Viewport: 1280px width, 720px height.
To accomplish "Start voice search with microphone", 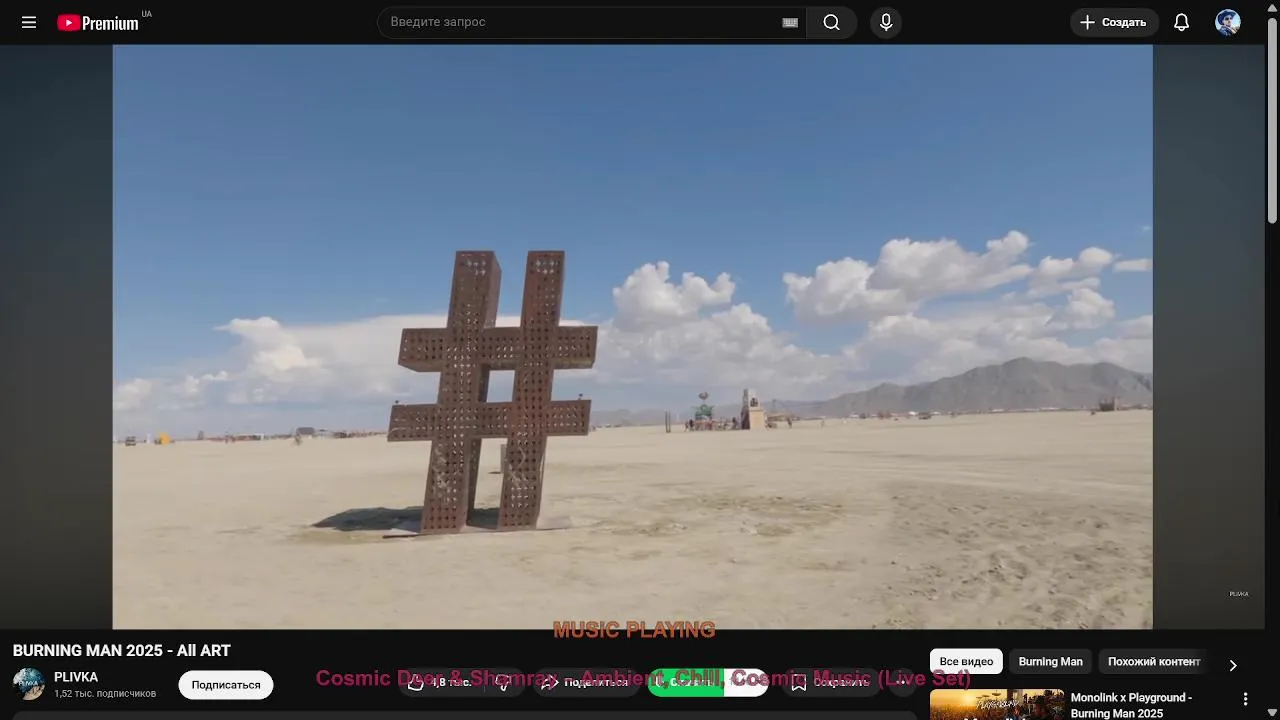I will click(886, 22).
